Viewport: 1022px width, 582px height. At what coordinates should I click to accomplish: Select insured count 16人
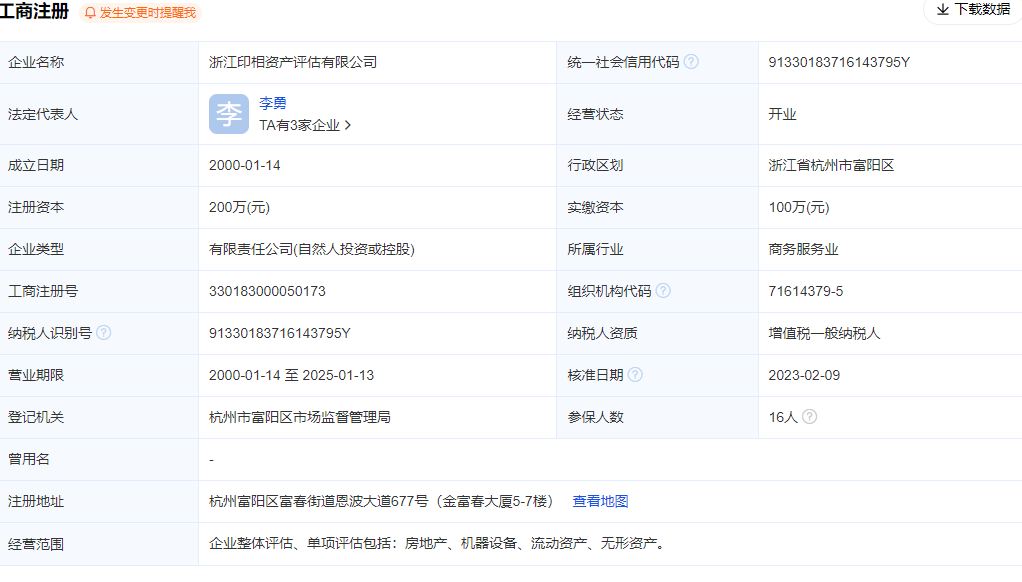(x=783, y=417)
